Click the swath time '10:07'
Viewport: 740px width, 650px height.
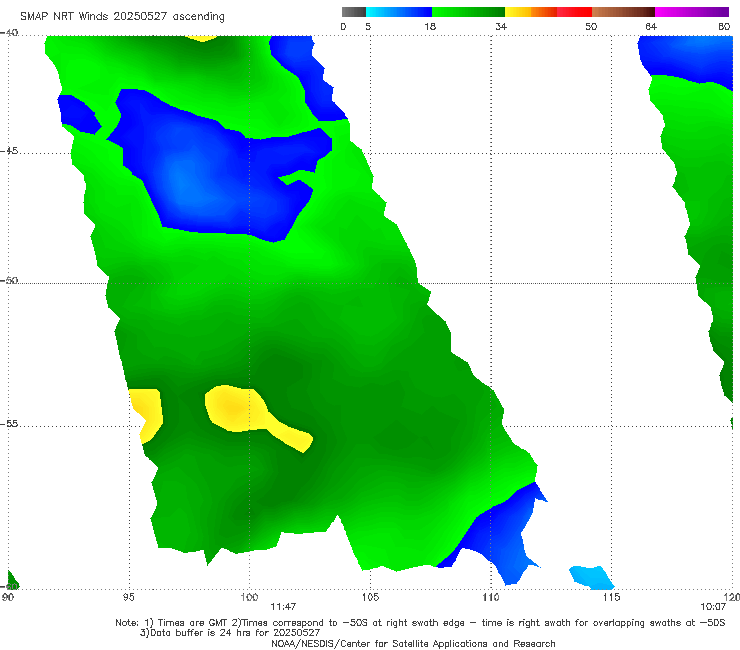click(713, 607)
